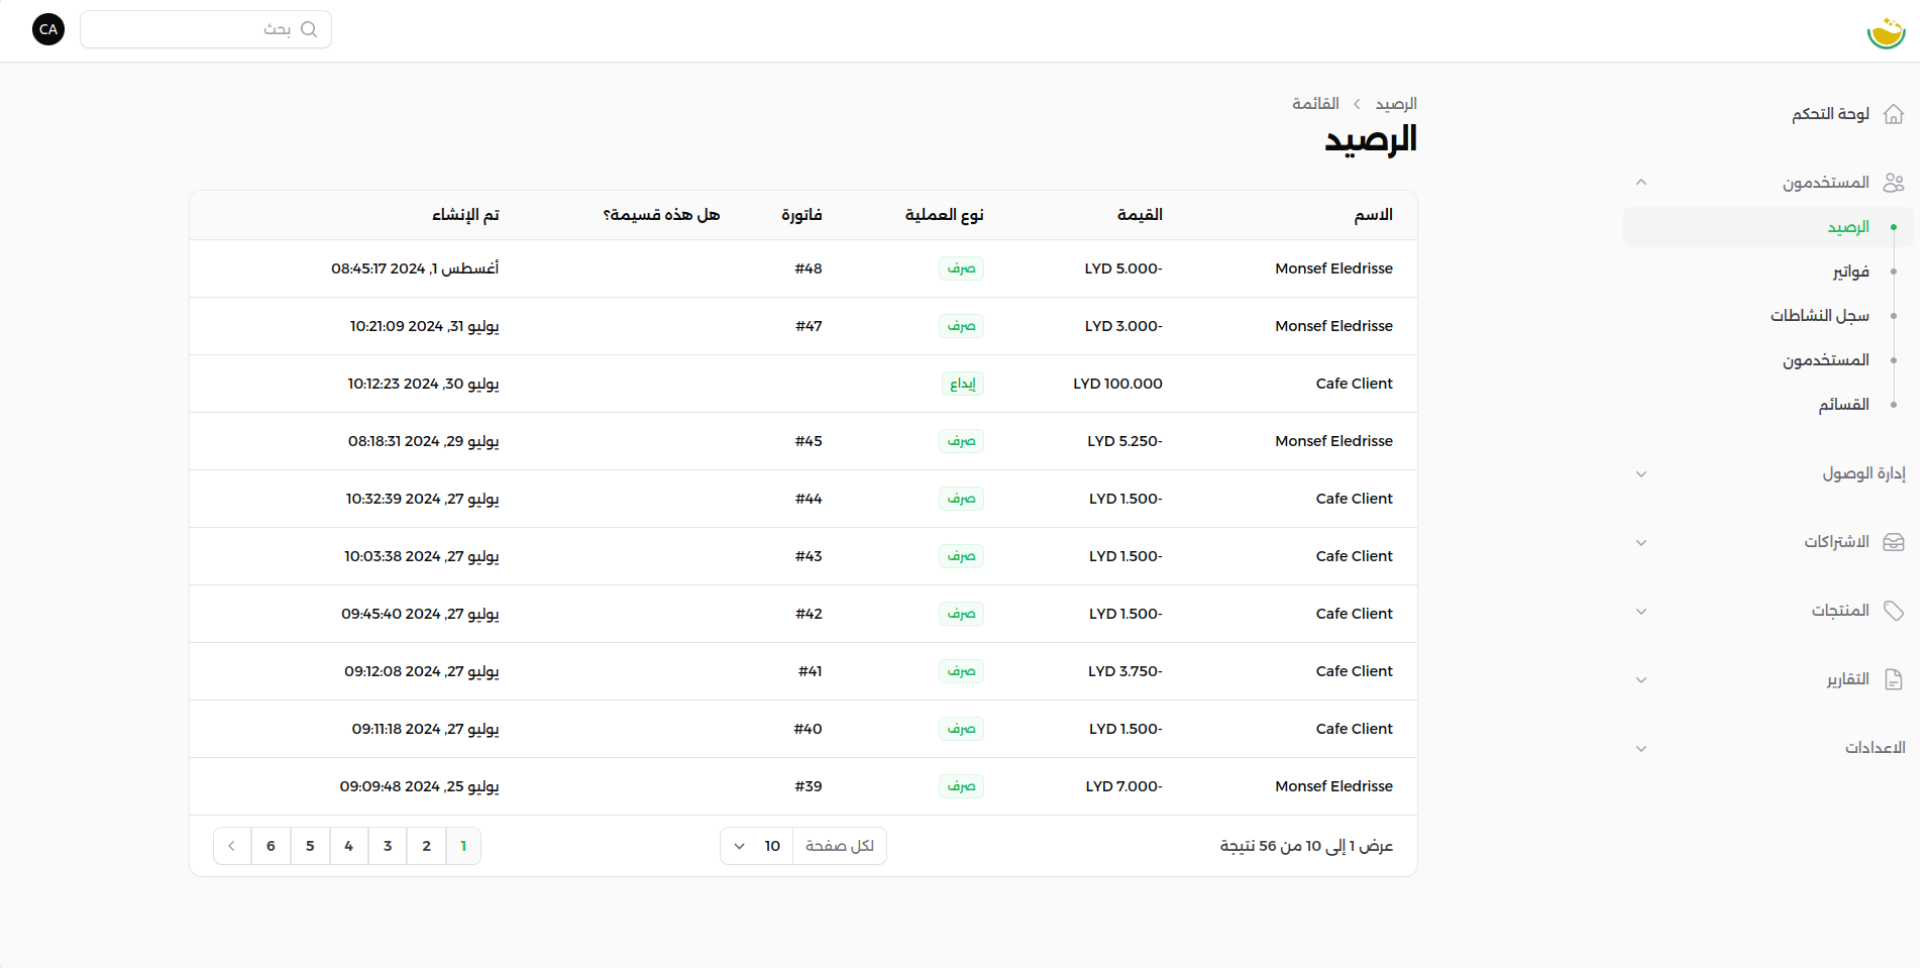The height and width of the screenshot is (968, 1920).
Task: Click the فاتورة column header
Action: tap(802, 215)
